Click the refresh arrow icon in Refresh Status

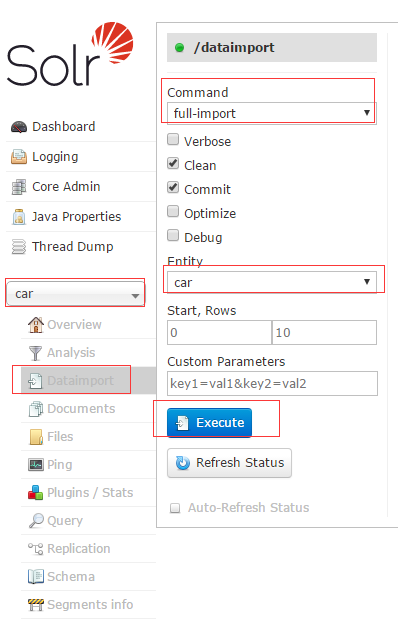(x=183, y=463)
